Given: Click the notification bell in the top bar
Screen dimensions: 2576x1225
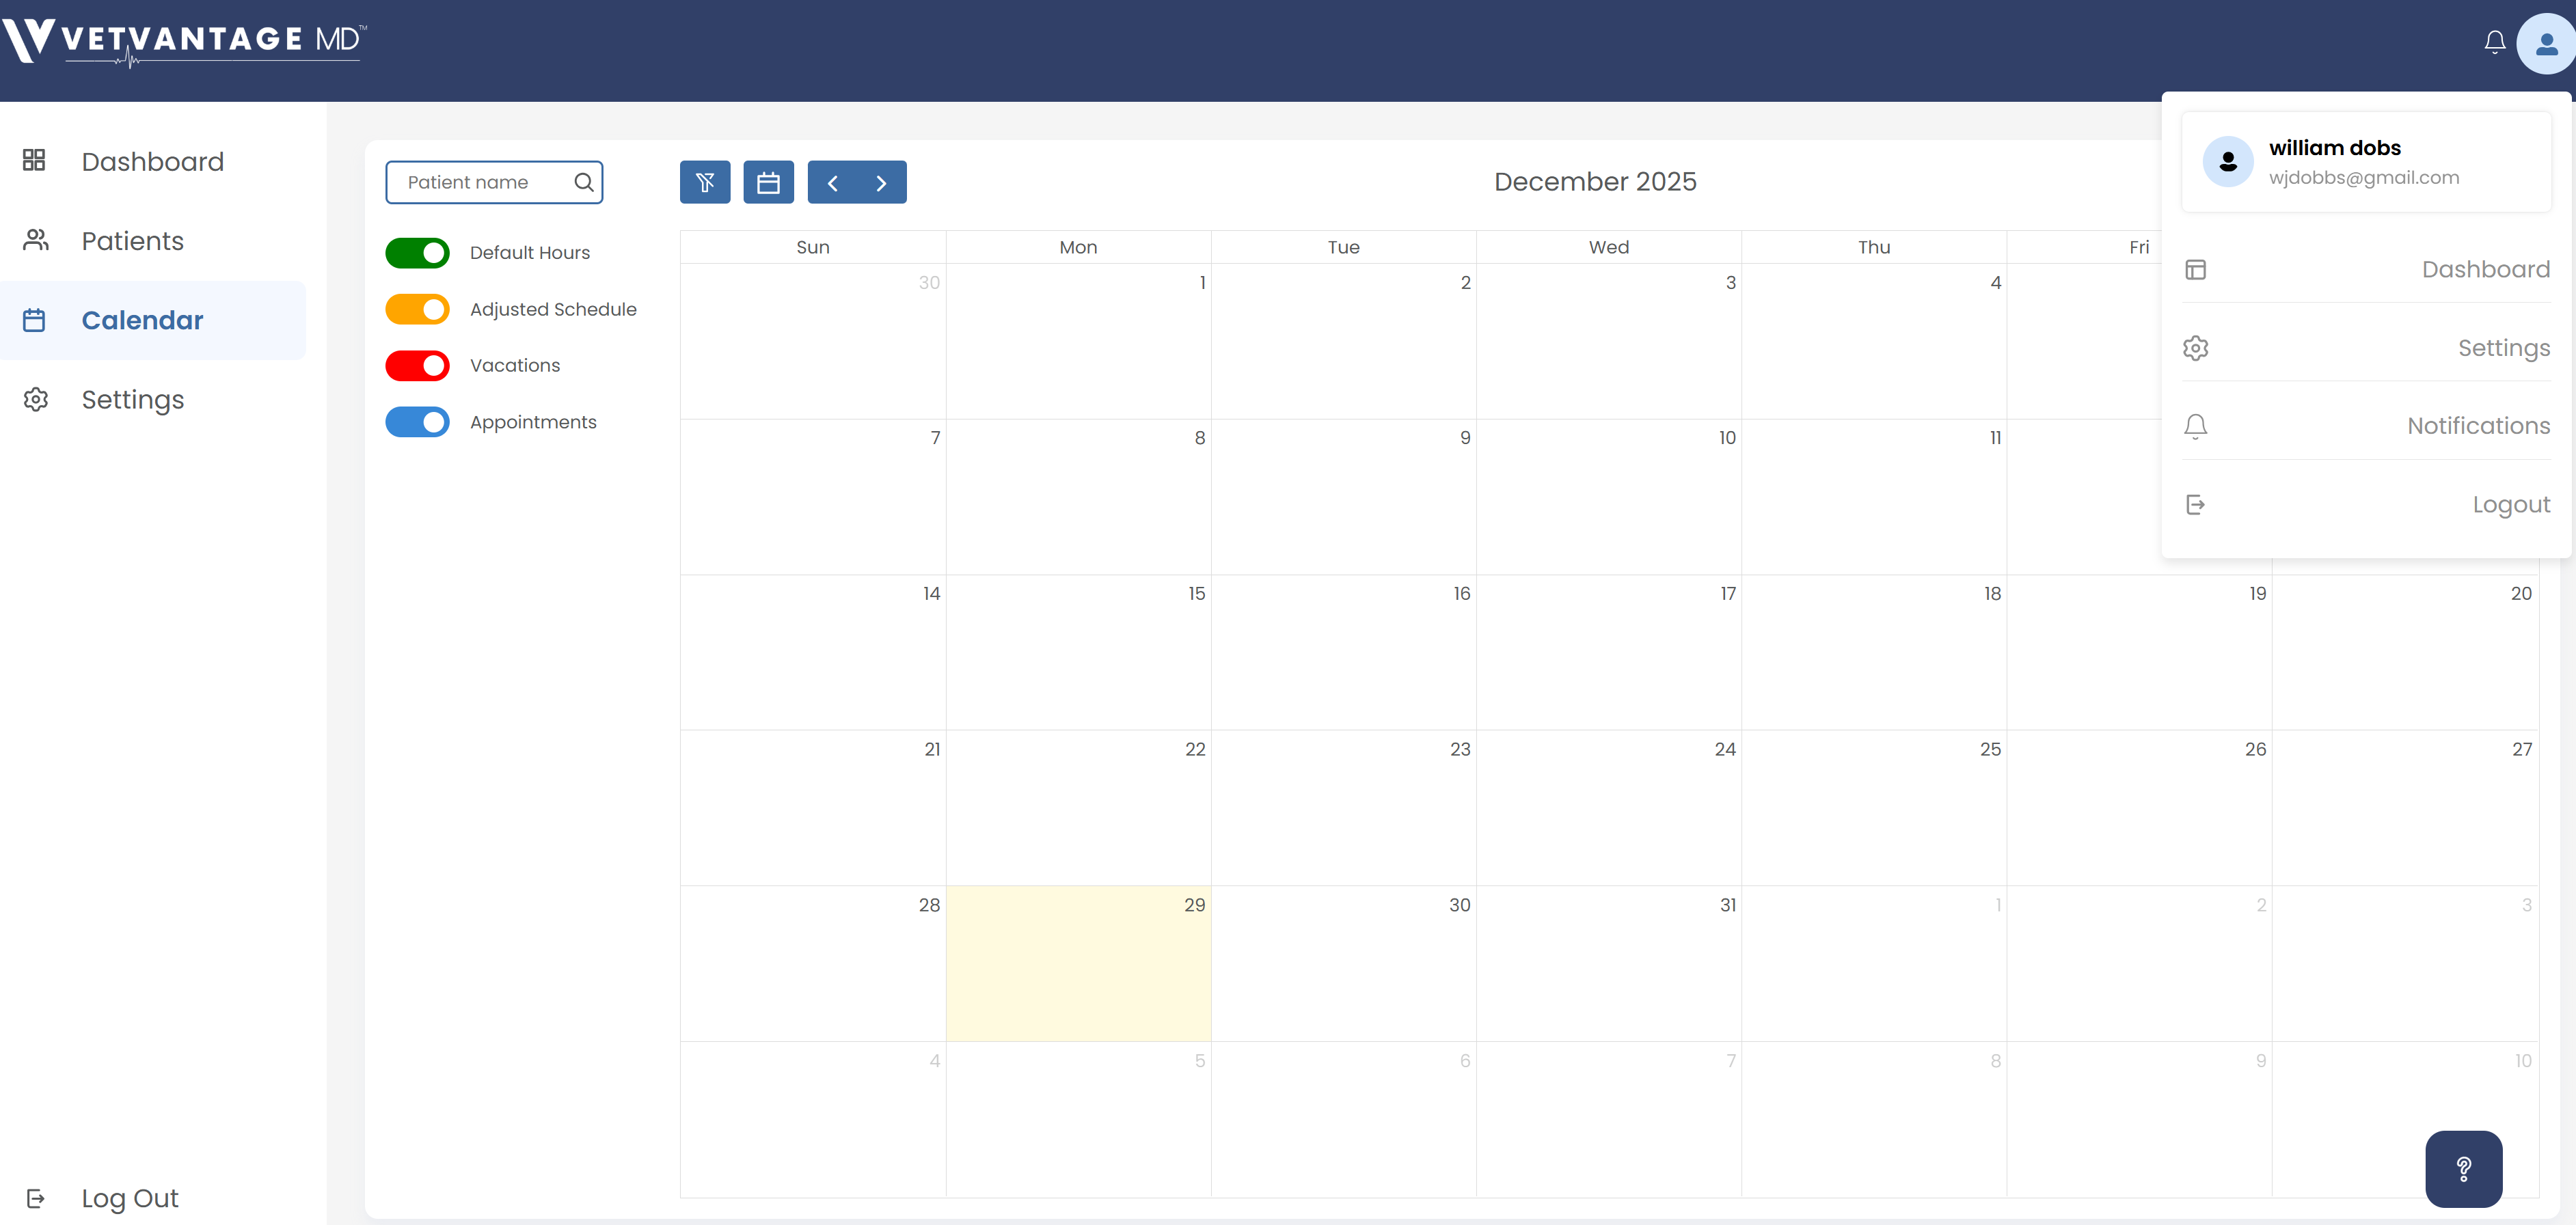Looking at the screenshot, I should (x=2494, y=41).
